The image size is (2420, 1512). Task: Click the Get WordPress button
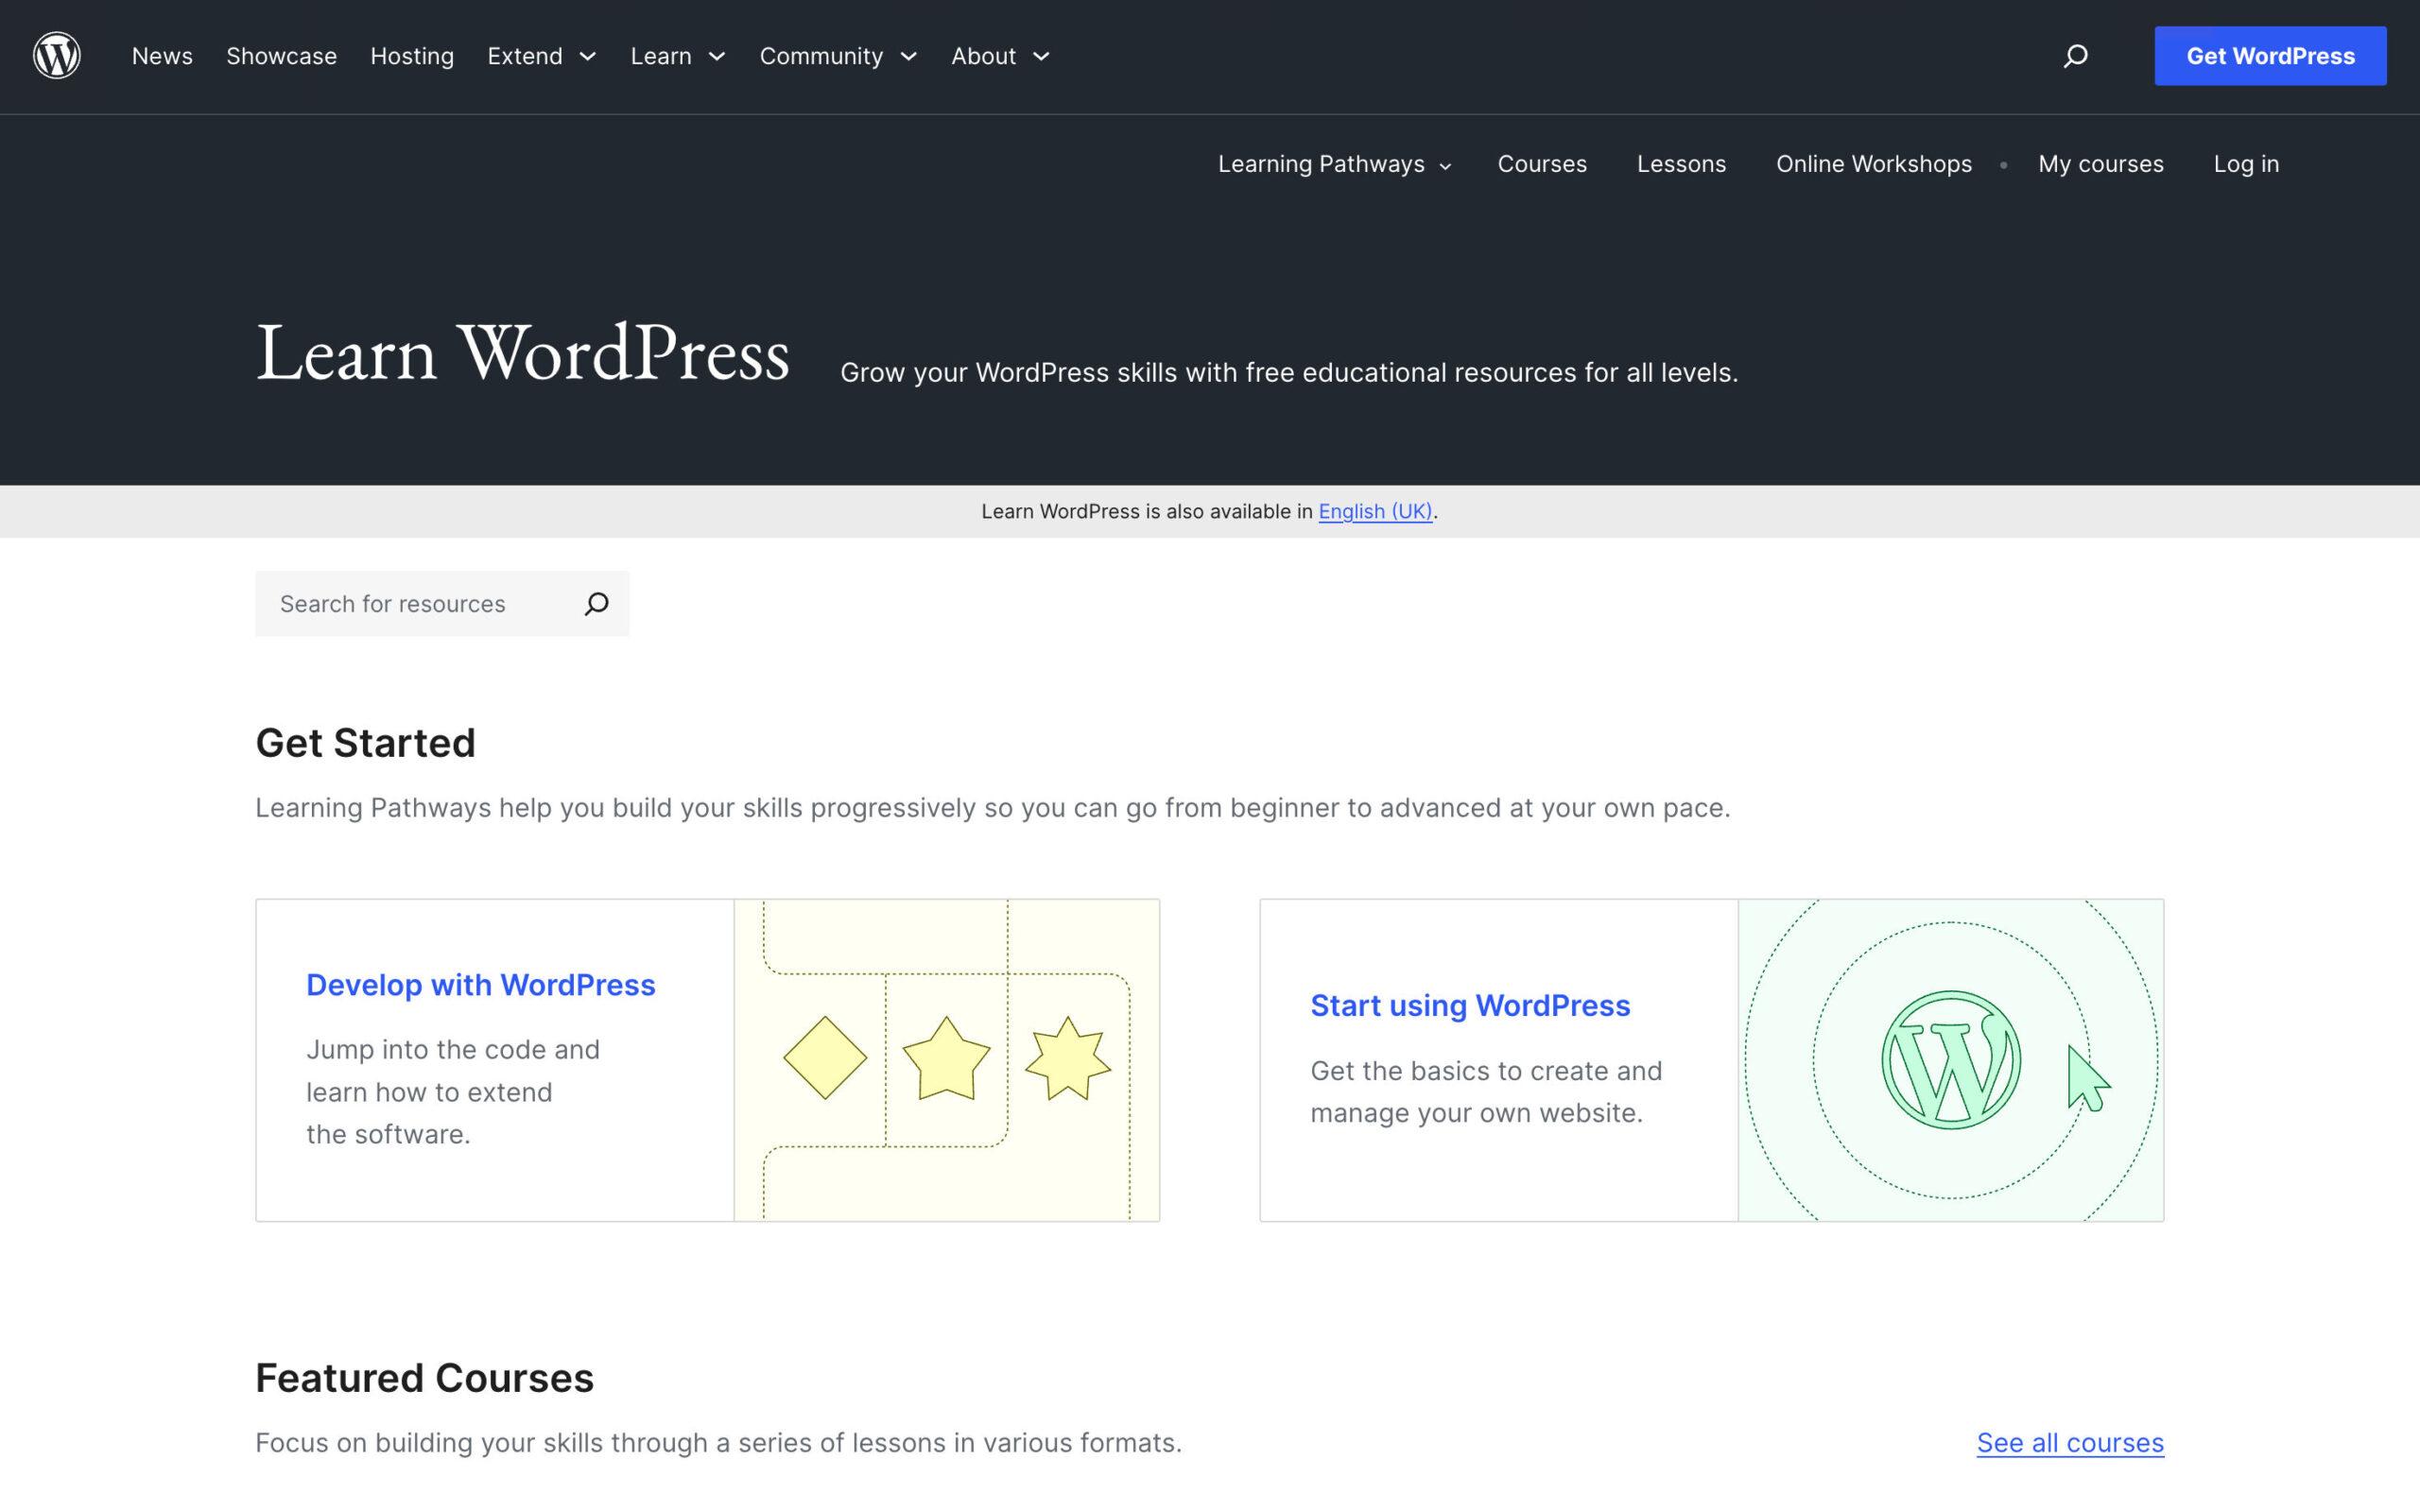[2270, 56]
